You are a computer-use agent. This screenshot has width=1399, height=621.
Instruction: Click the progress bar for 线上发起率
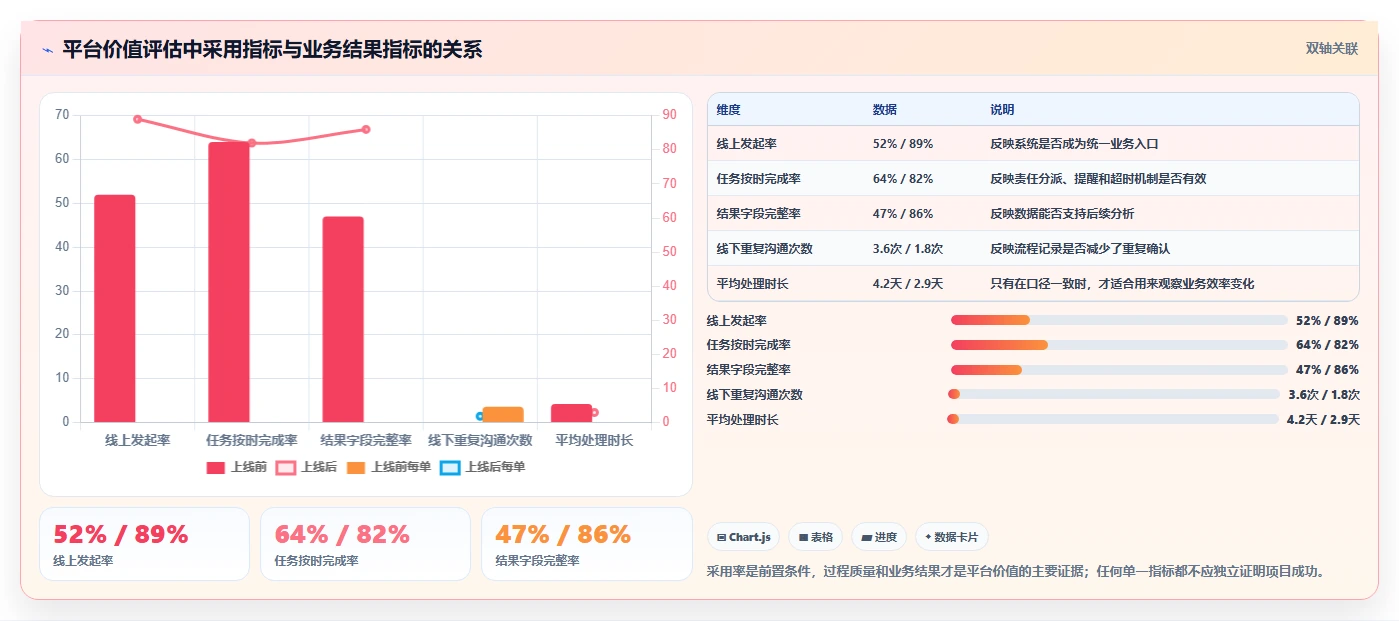tap(1119, 320)
